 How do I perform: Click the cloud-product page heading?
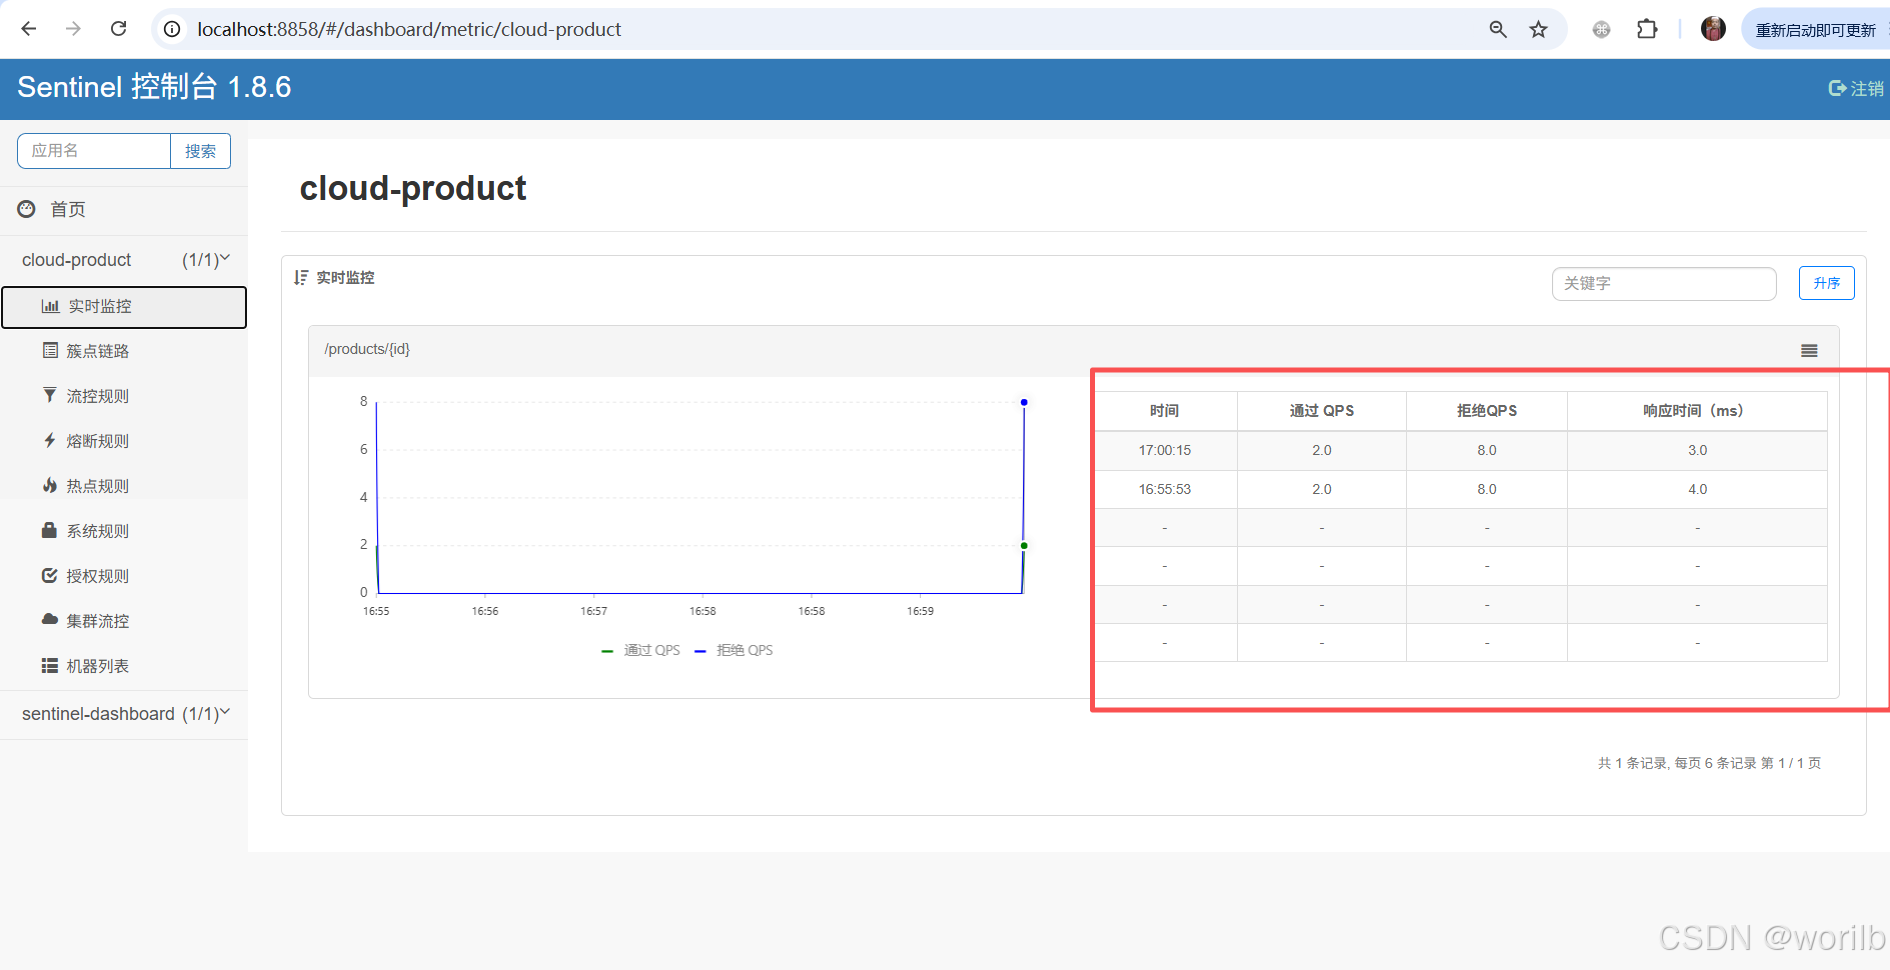point(413,188)
